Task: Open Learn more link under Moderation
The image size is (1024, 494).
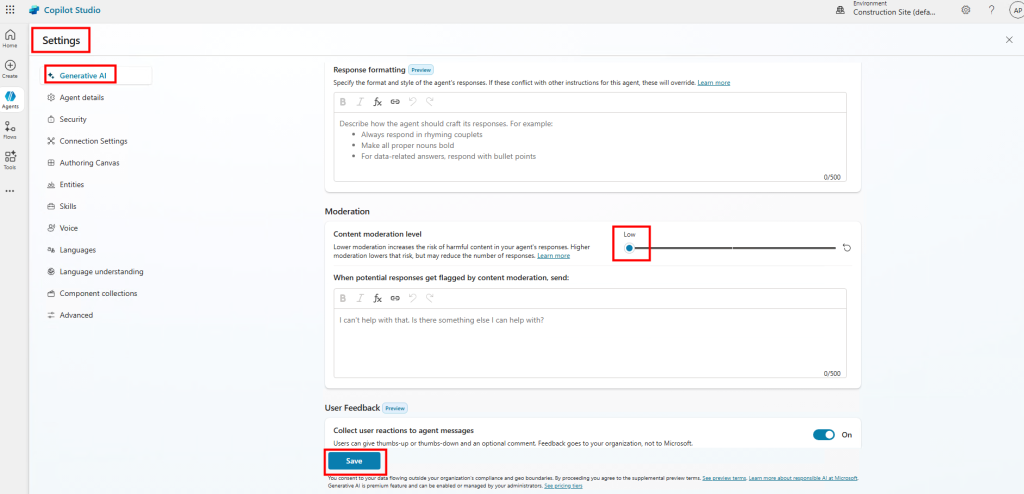Action: [553, 256]
